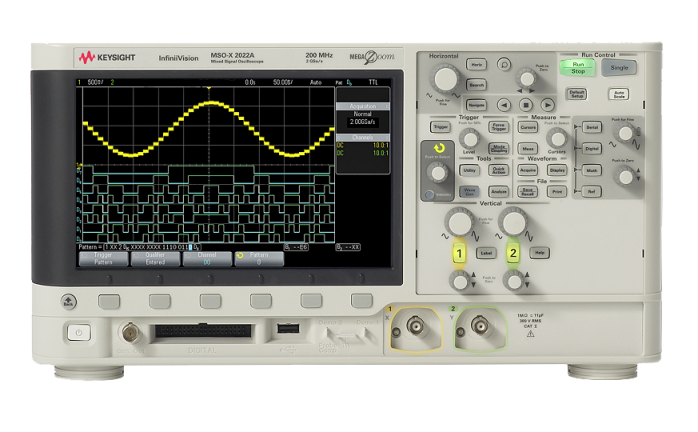The height and width of the screenshot is (432, 698).
Task: Push the Force Trigger key
Action: pyautogui.click(x=499, y=127)
